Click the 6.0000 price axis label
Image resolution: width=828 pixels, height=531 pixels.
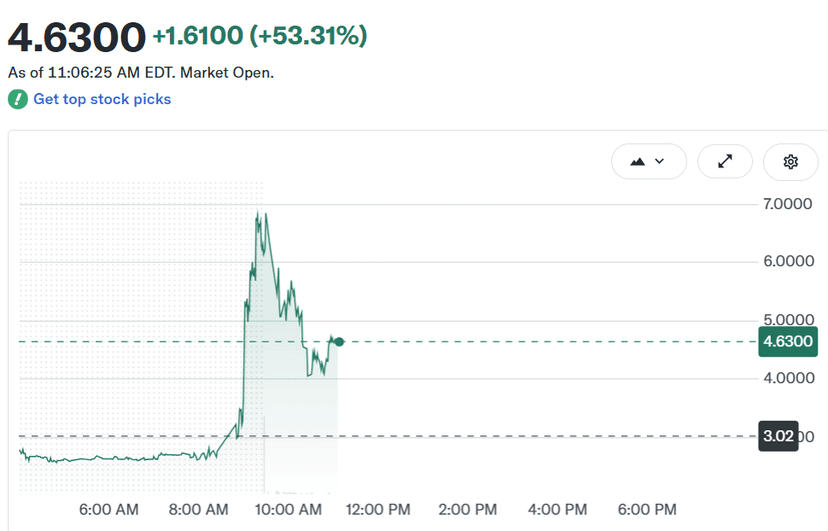788,261
